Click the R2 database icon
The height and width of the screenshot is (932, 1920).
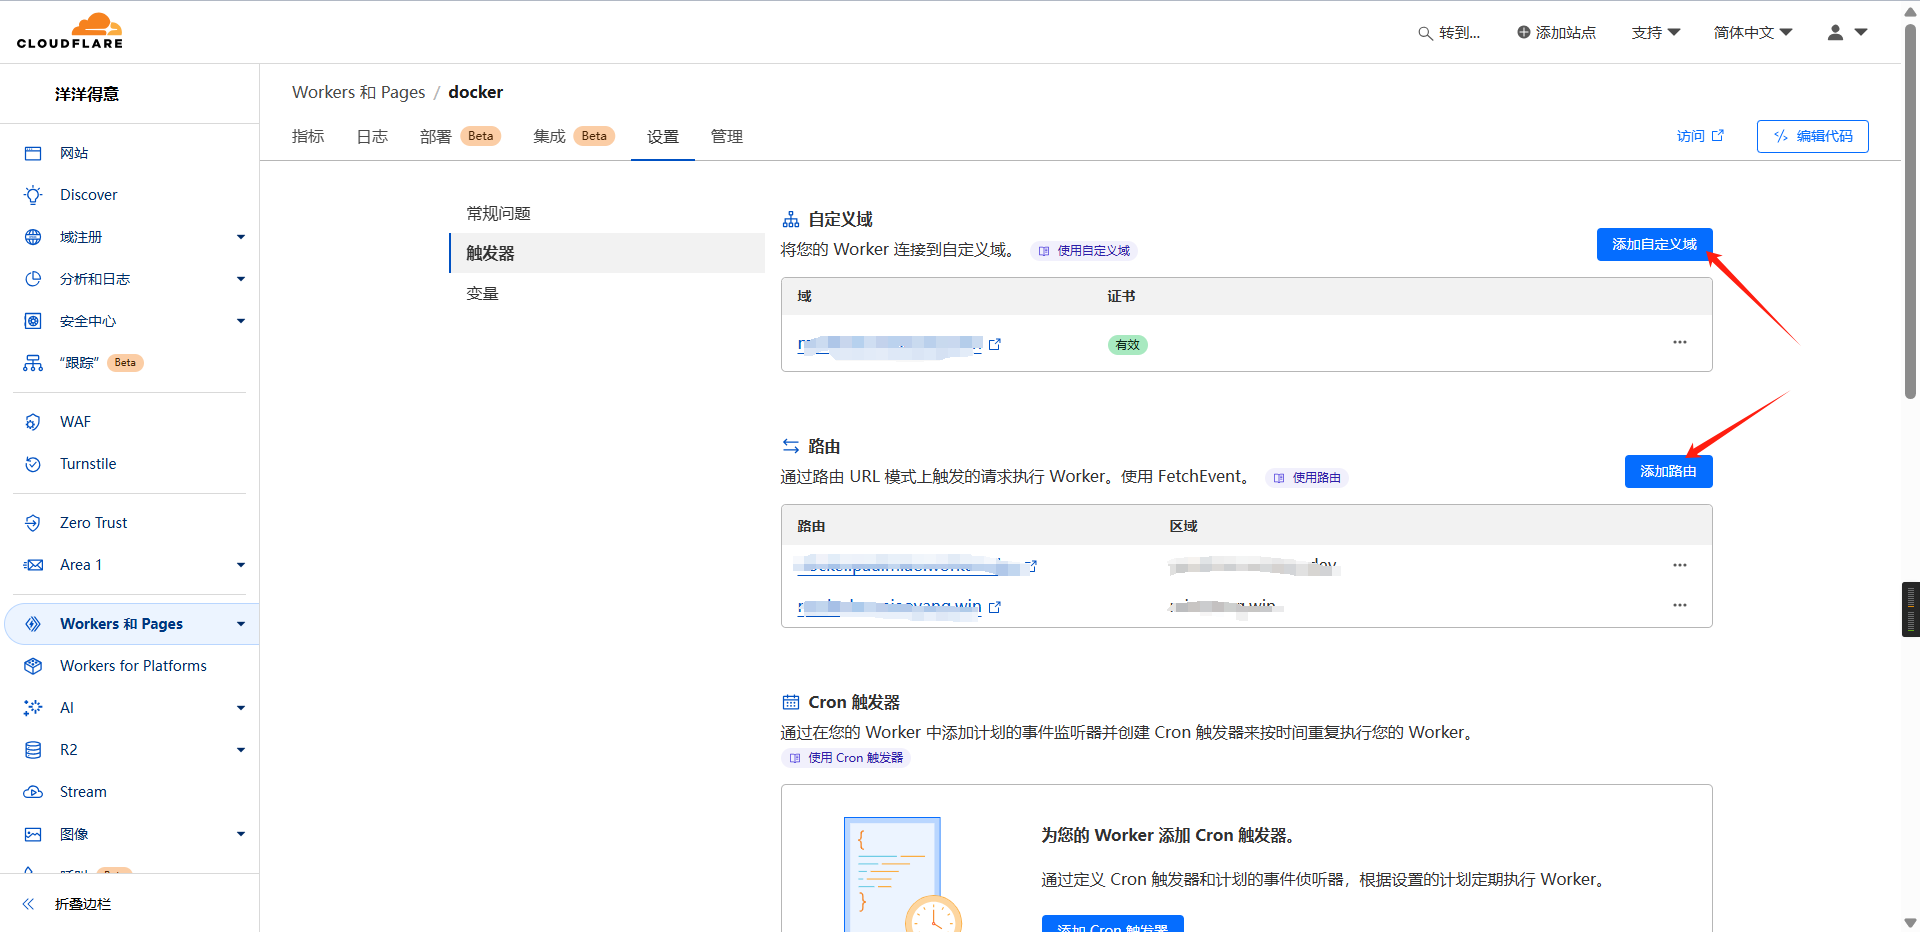coord(33,750)
